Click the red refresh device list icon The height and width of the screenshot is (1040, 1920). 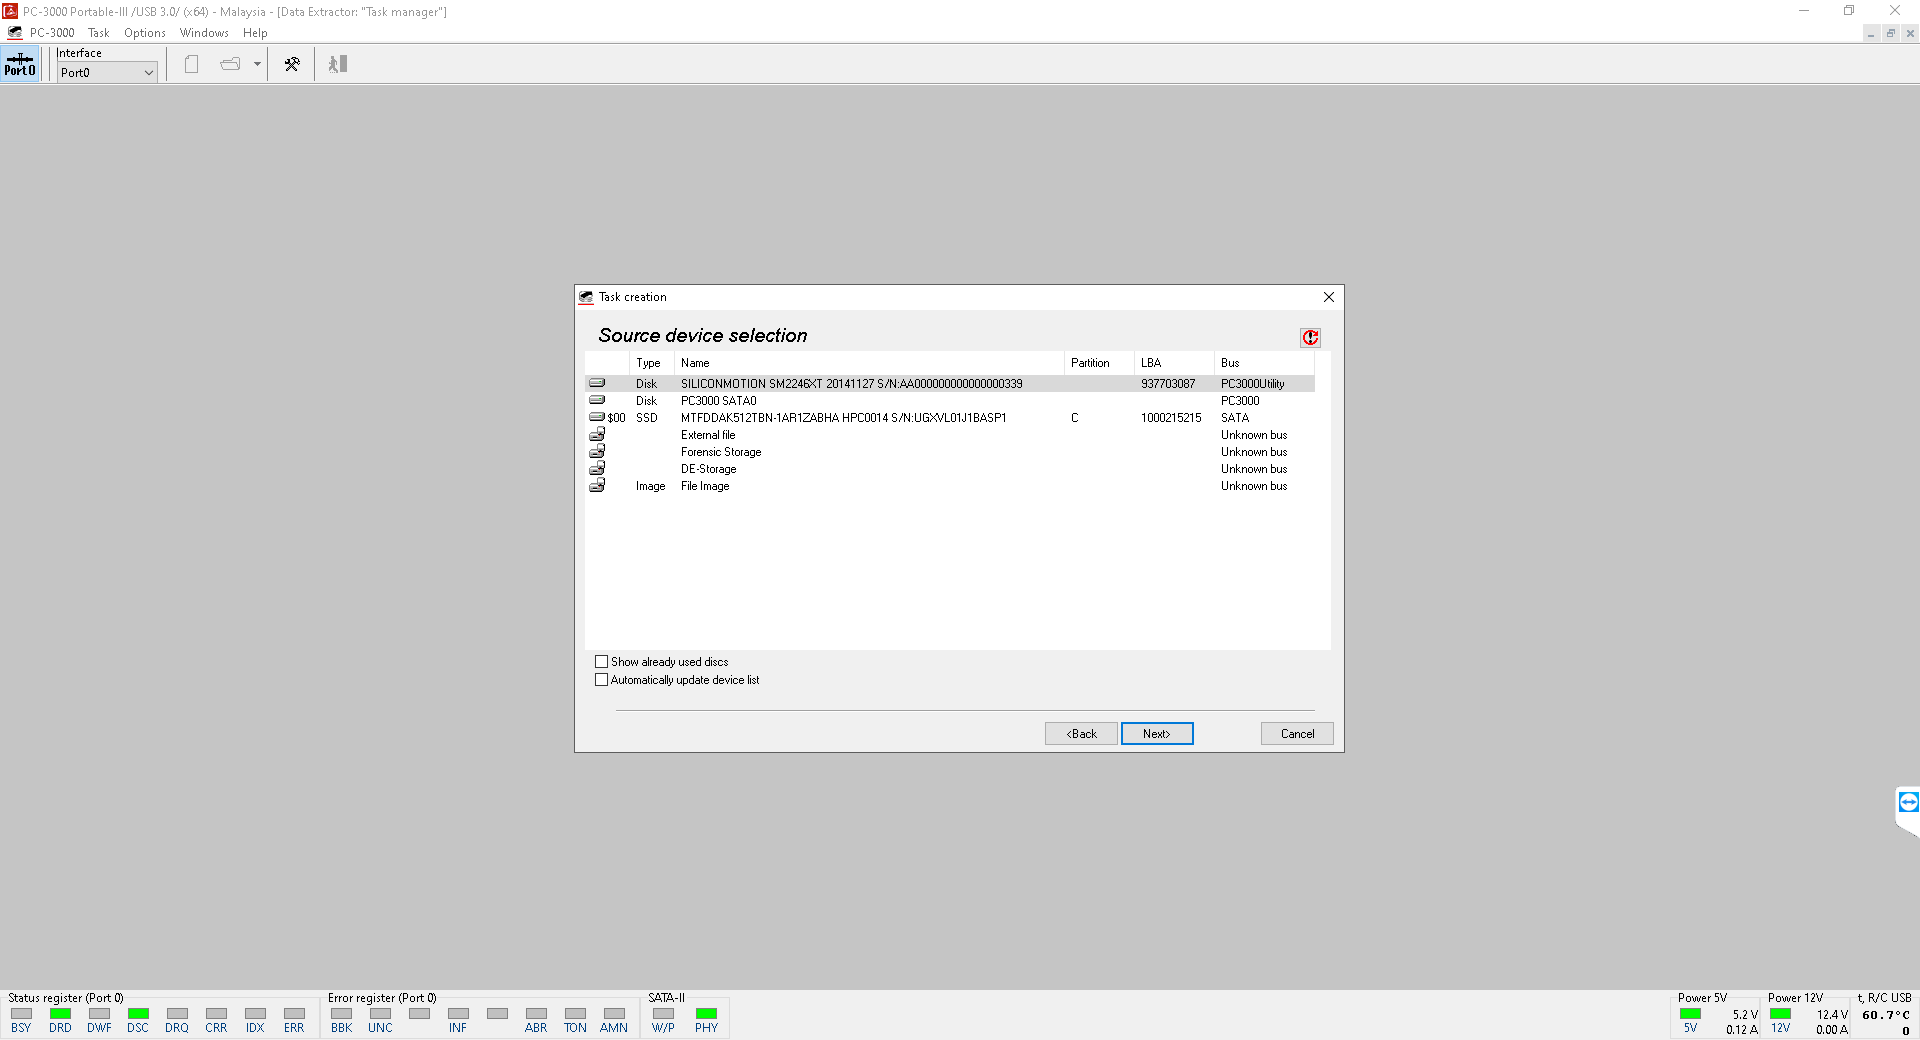pos(1310,338)
